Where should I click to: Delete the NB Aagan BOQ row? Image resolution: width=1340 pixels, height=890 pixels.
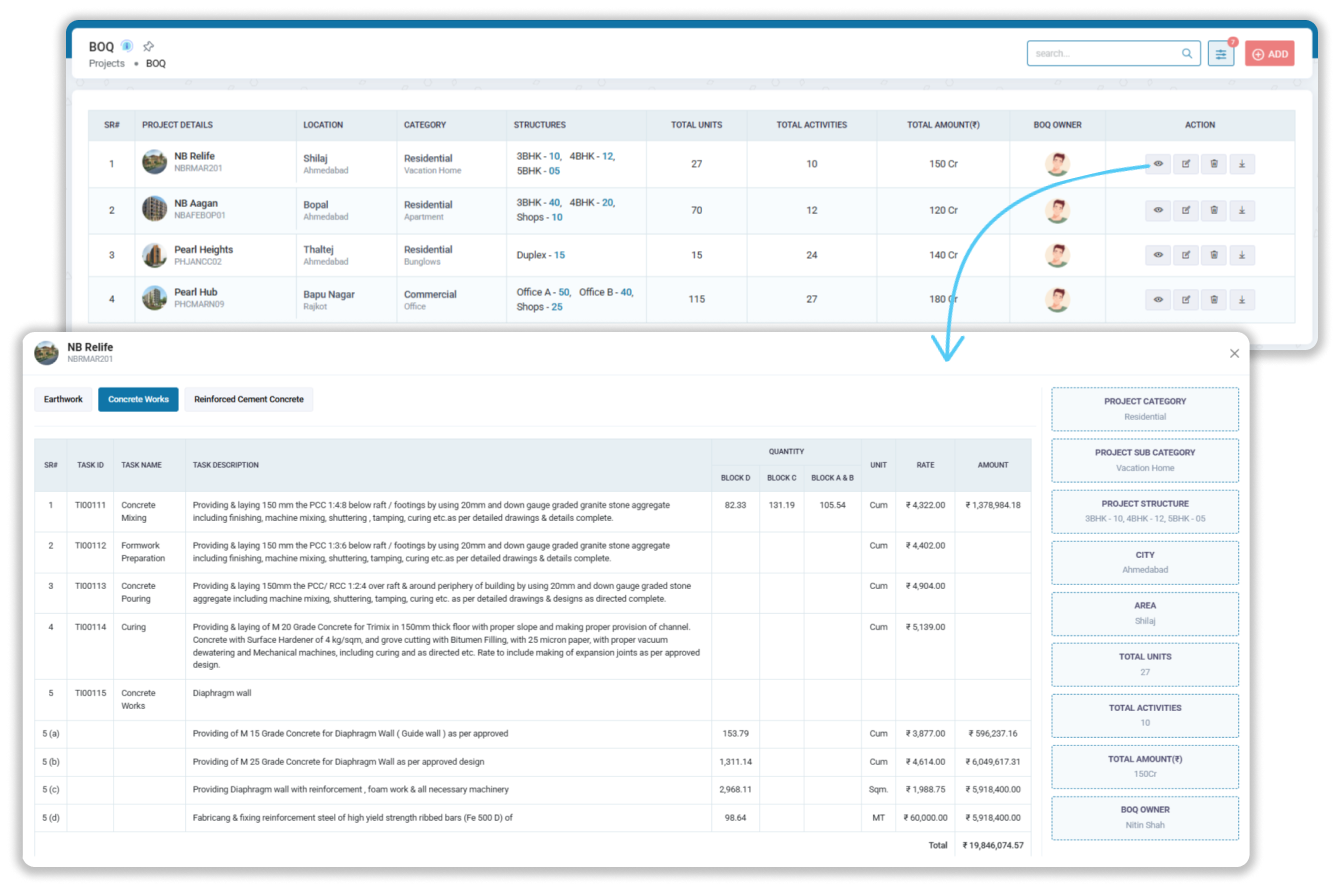(x=1214, y=210)
